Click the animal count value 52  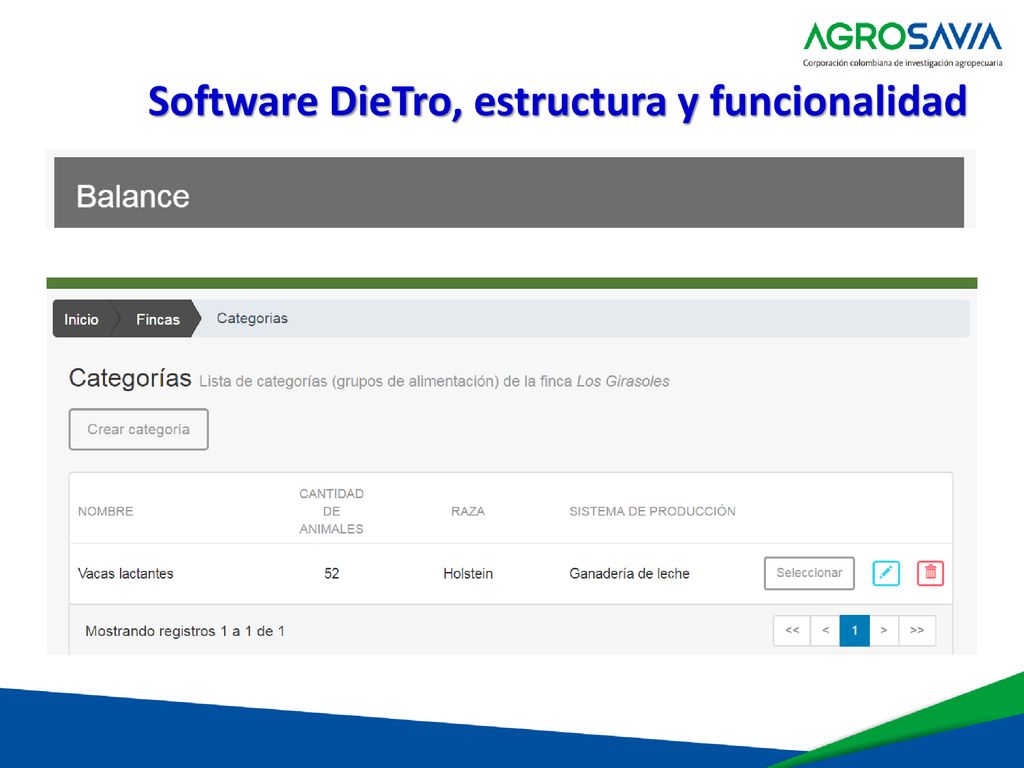click(332, 573)
